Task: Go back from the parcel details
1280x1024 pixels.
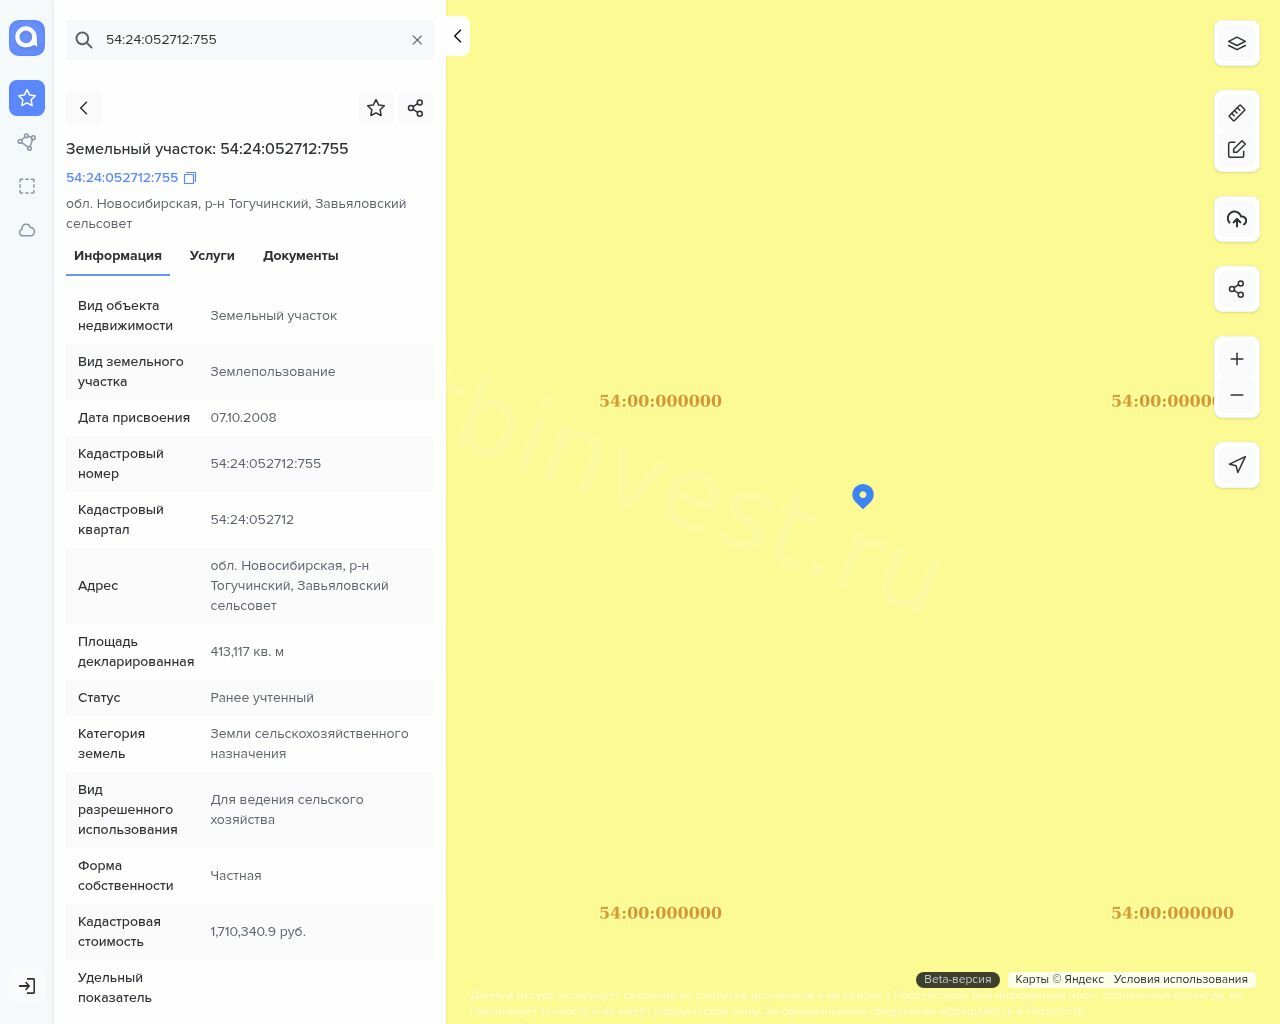Action: 84,108
